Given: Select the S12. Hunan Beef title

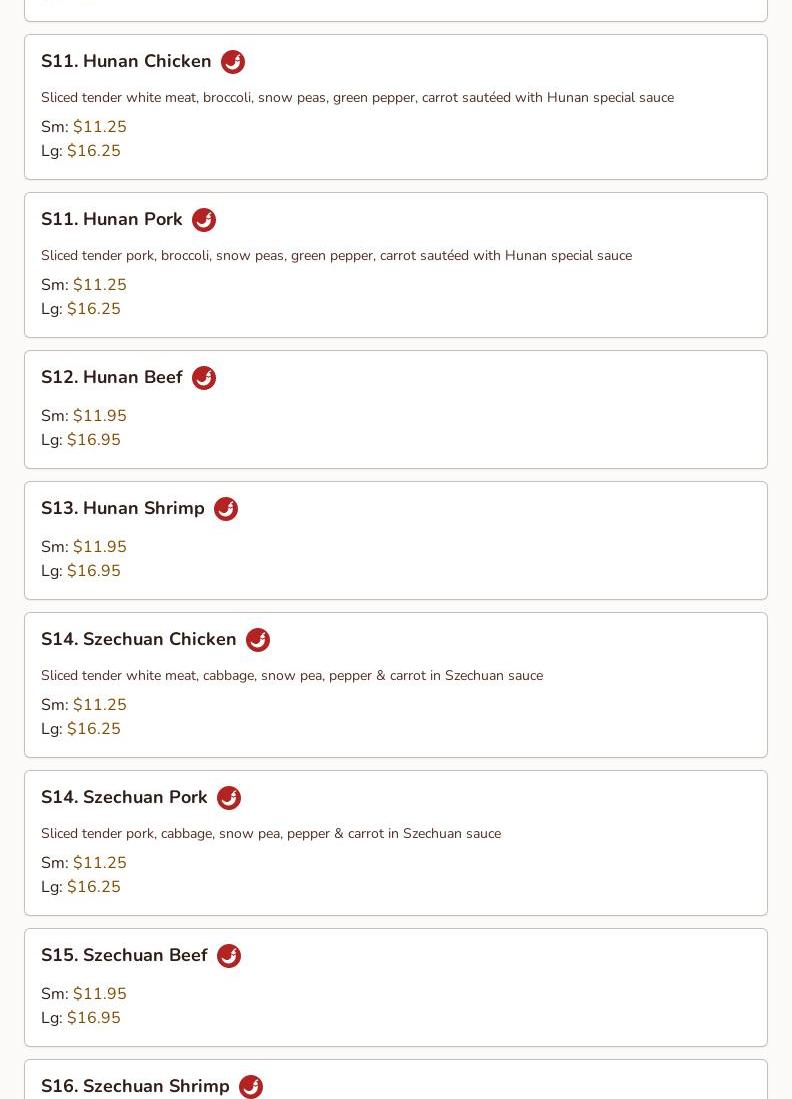Looking at the screenshot, I should [111, 376].
